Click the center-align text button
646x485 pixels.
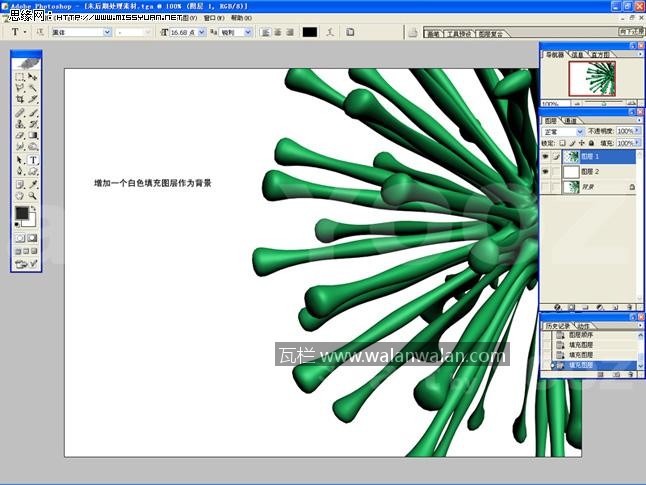click(276, 32)
